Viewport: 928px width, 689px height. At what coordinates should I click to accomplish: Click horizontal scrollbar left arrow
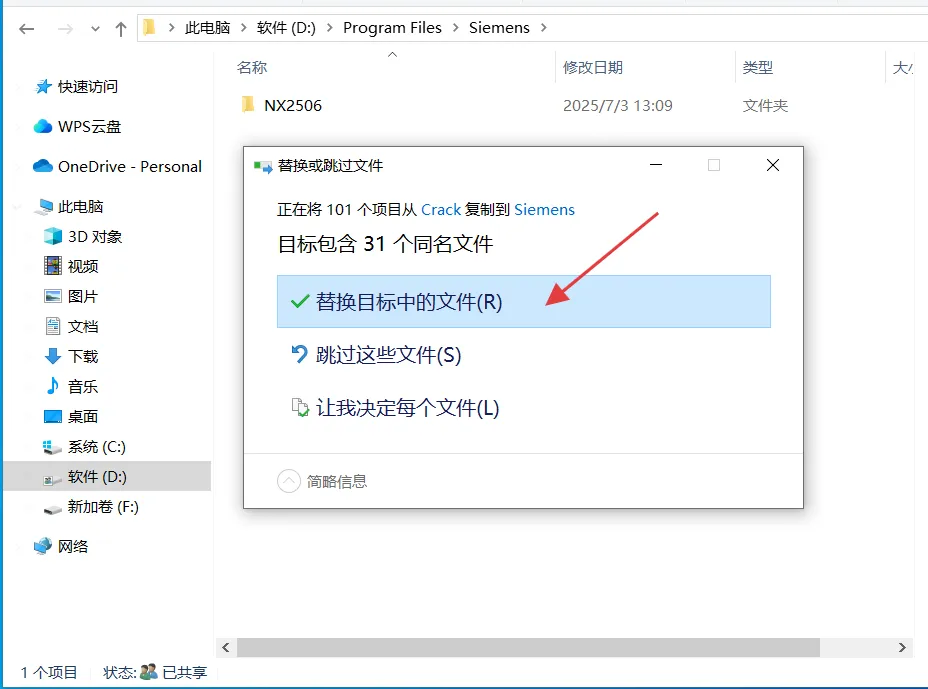[x=225, y=648]
